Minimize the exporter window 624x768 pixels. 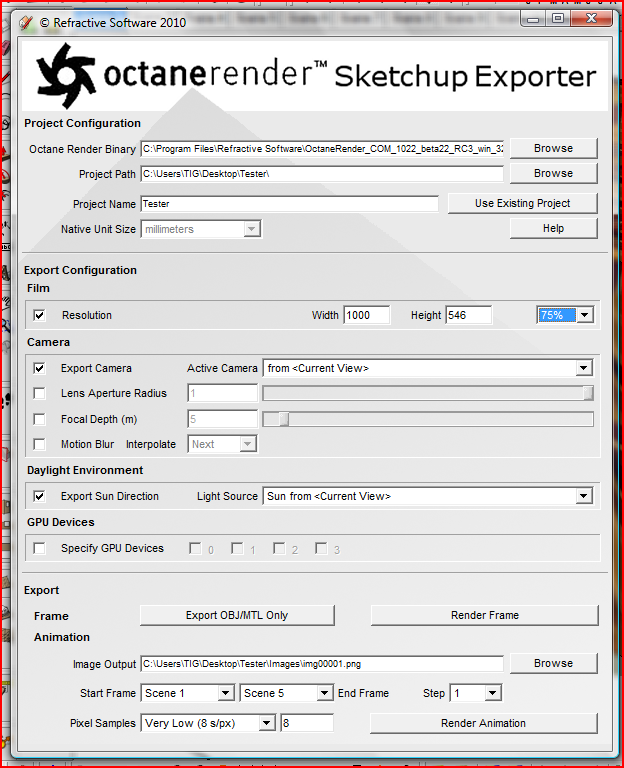(534, 20)
